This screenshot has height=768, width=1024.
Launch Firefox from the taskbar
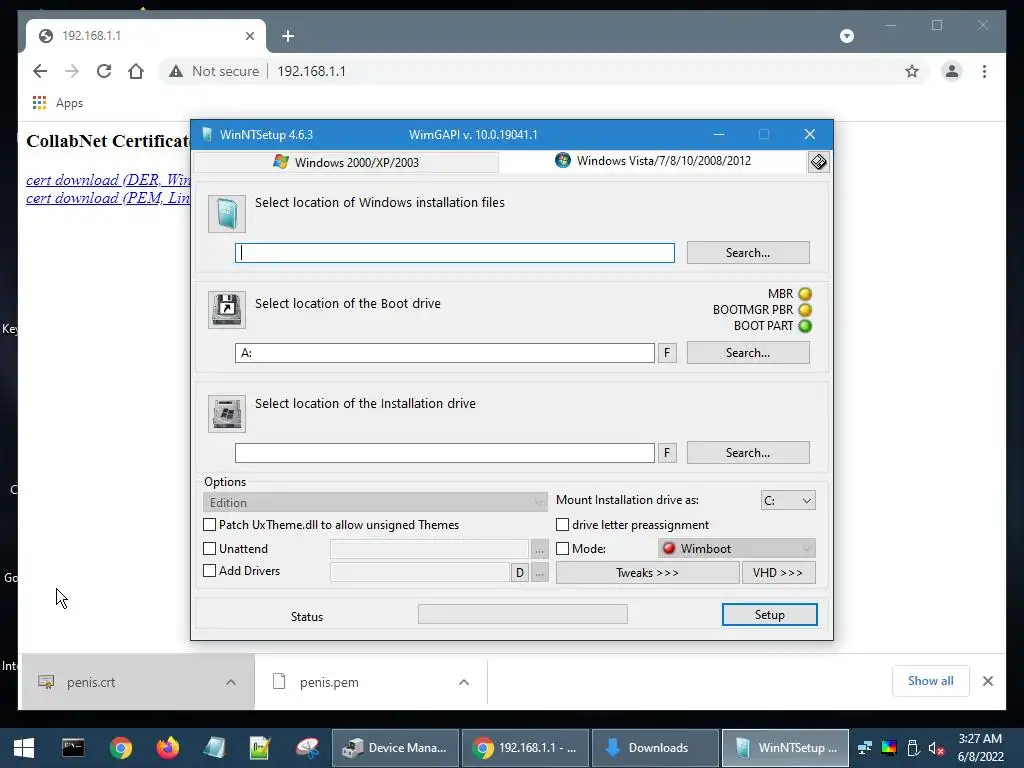[167, 748]
